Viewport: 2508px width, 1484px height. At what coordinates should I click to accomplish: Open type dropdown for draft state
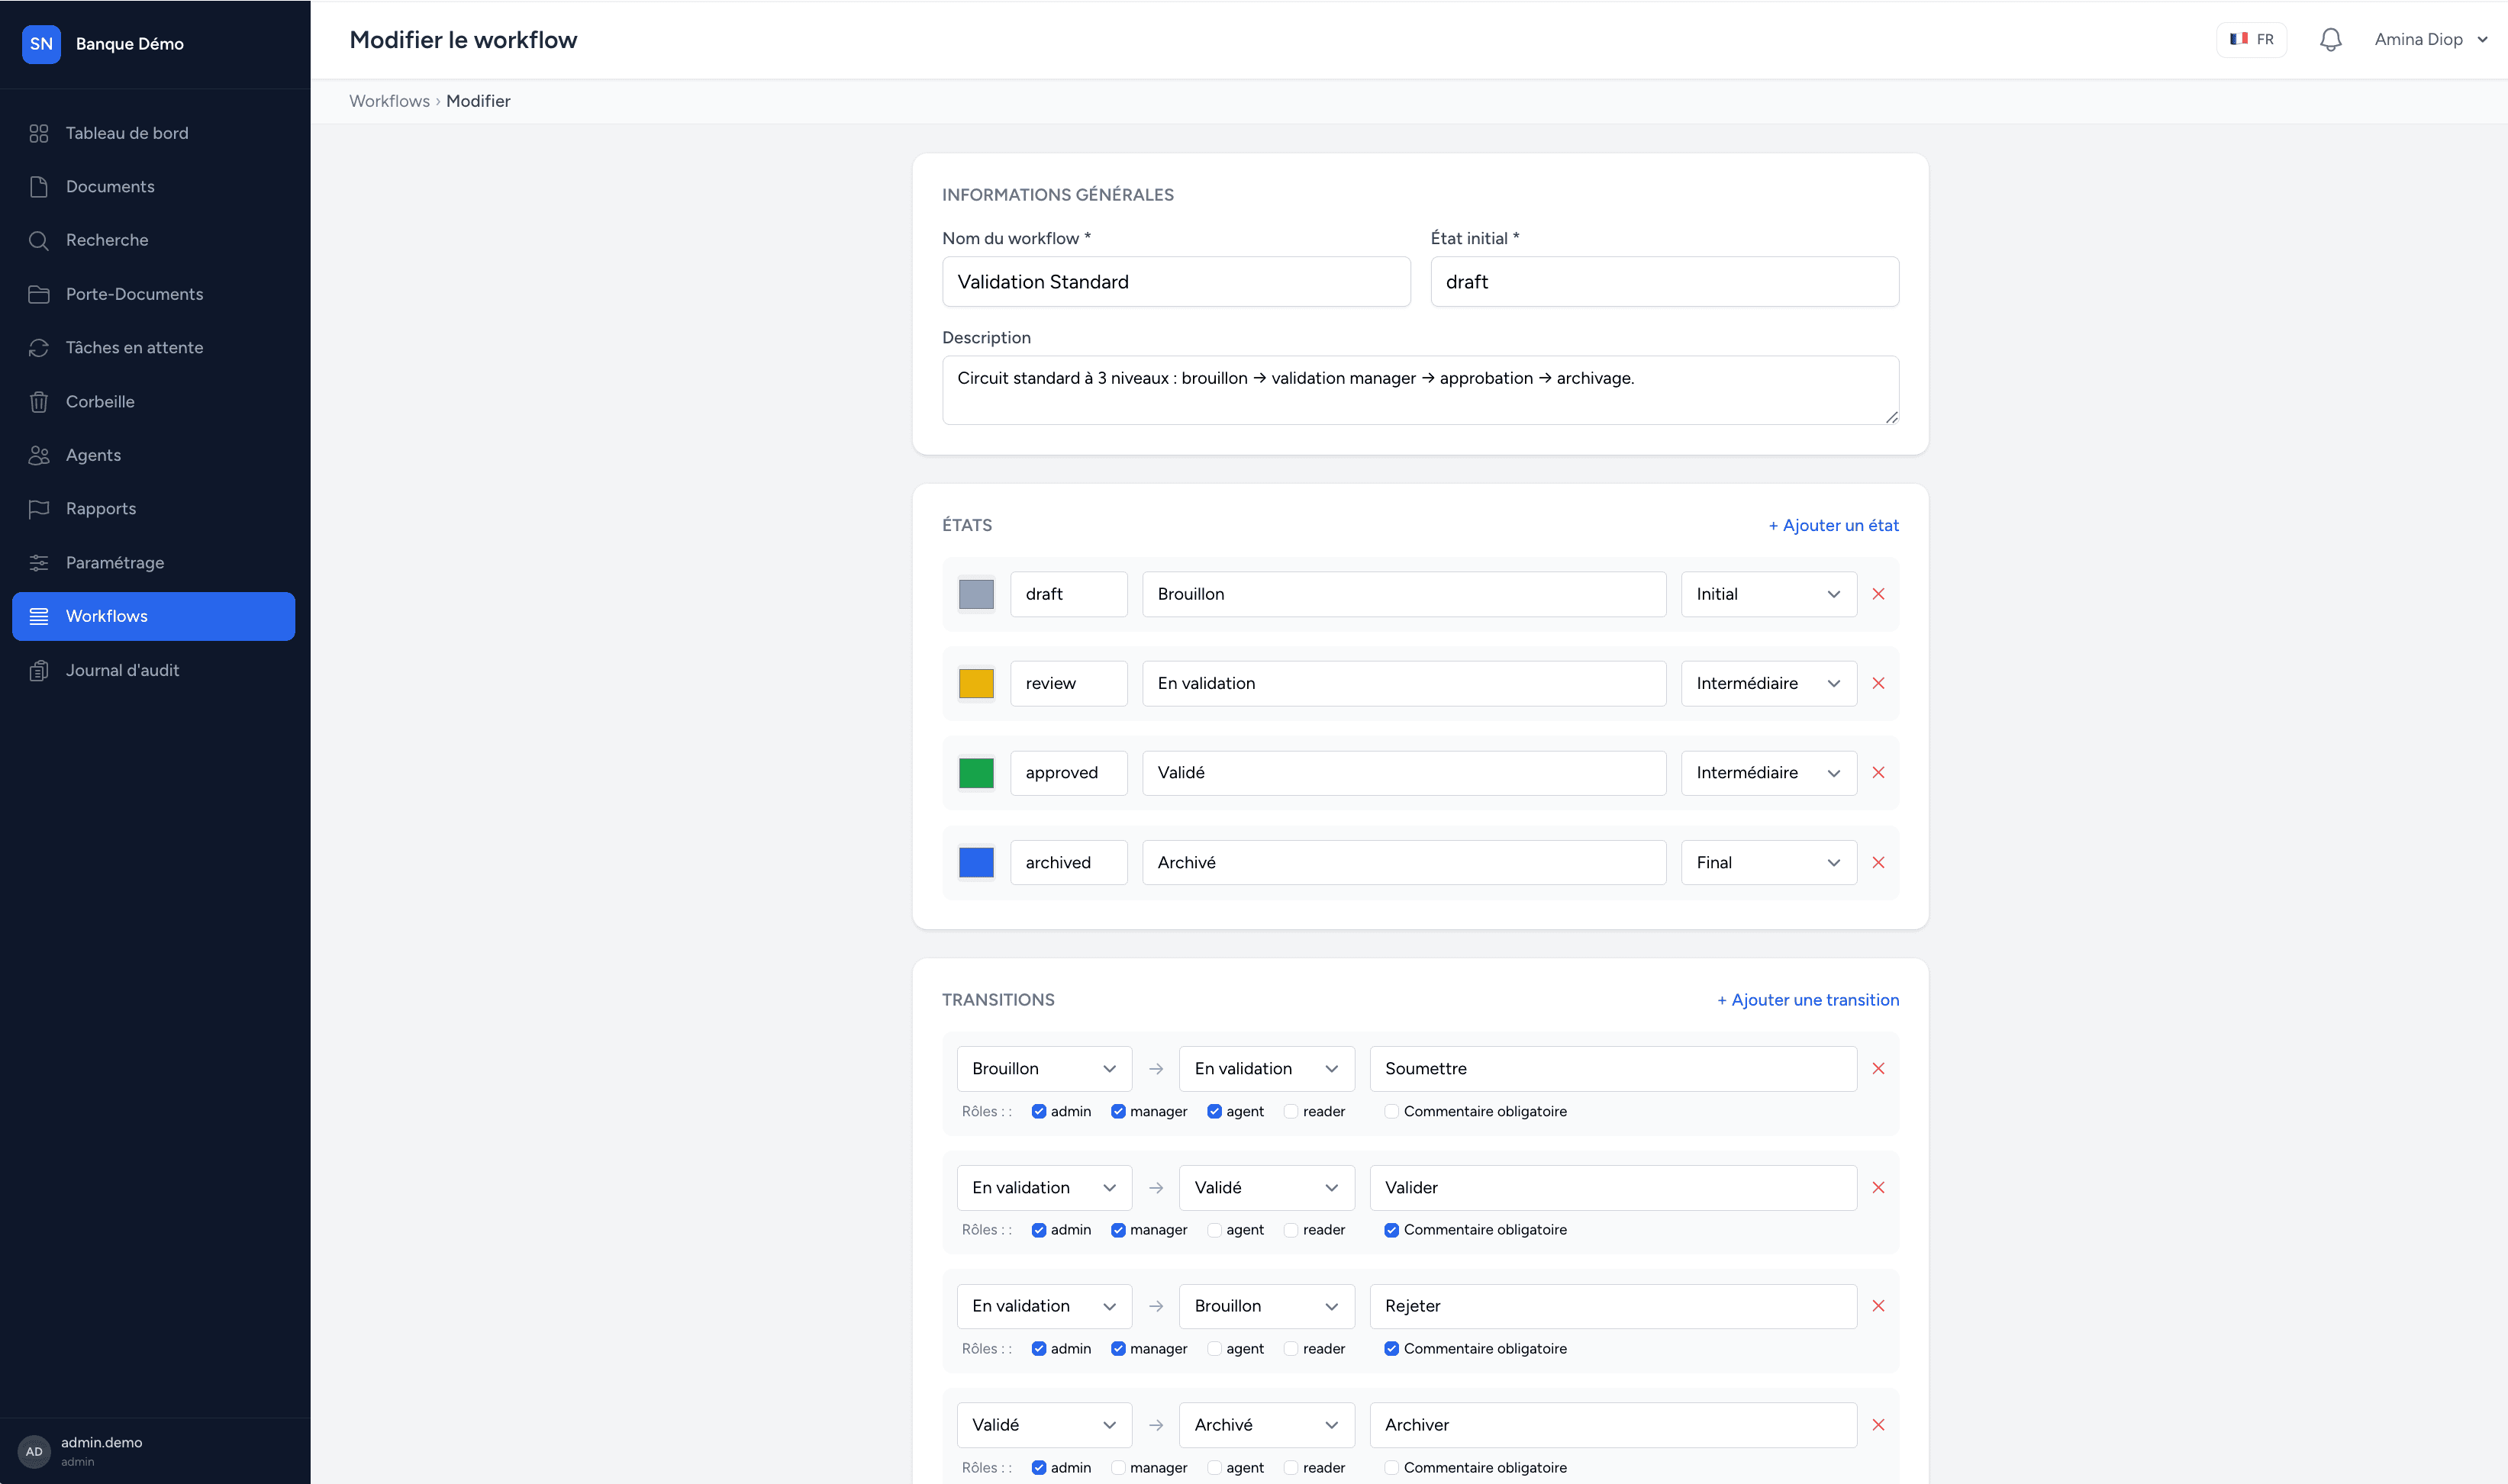(x=1768, y=594)
